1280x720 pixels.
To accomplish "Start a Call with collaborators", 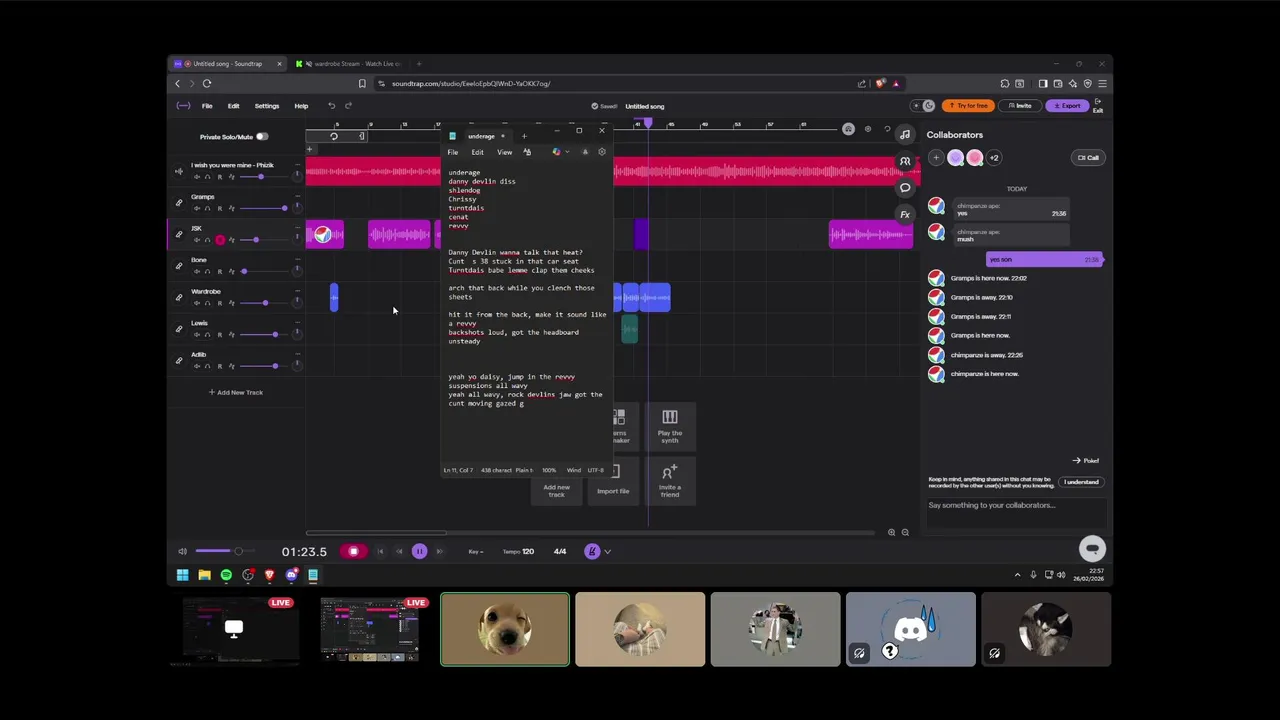I will click(x=1088, y=157).
